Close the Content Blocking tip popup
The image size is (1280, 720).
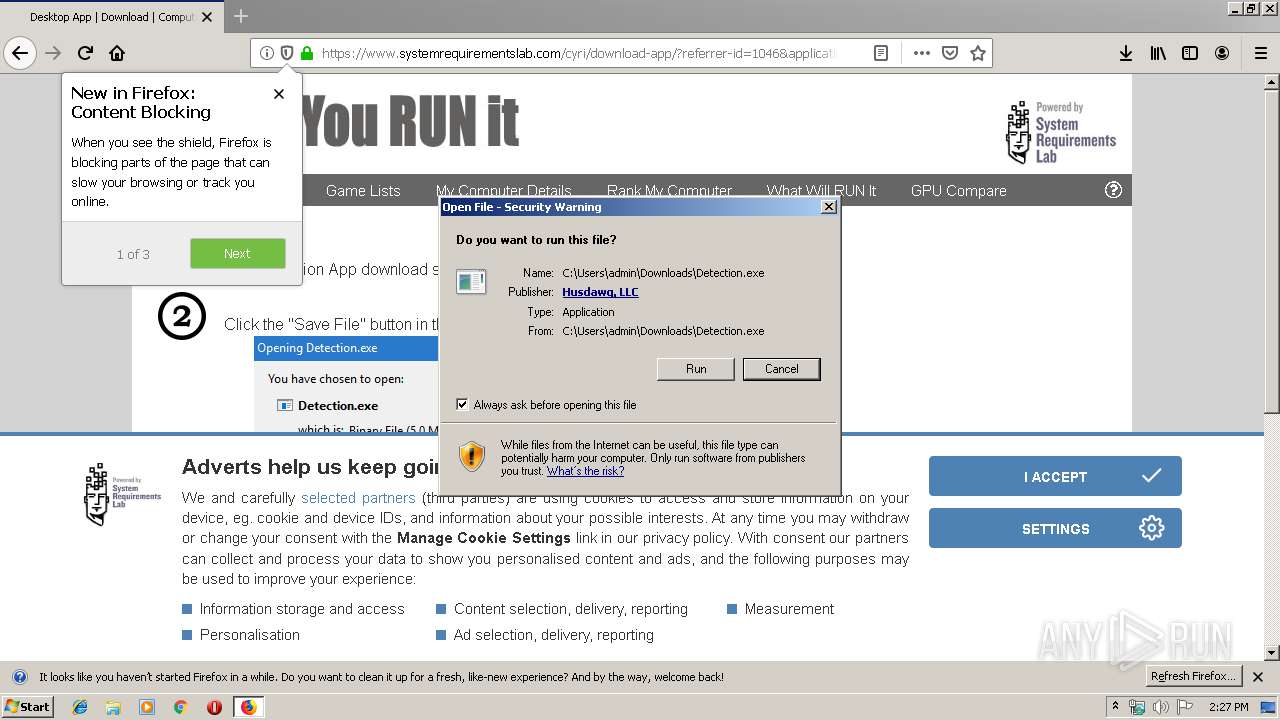279,94
